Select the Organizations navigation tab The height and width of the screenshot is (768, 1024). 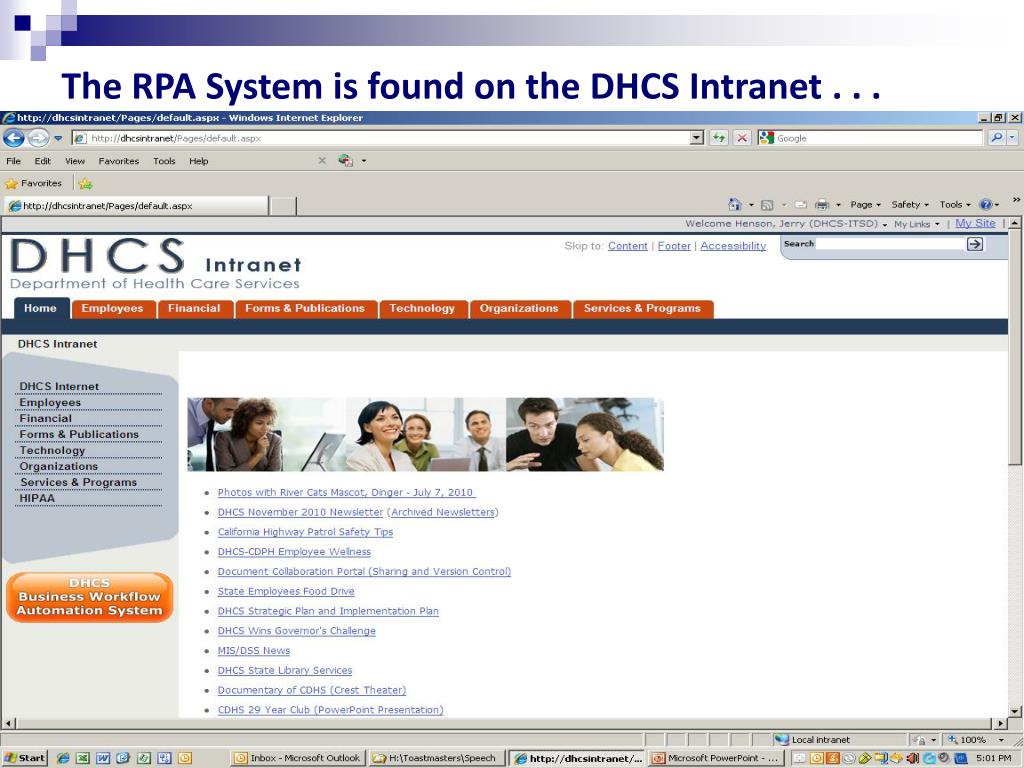coord(519,308)
